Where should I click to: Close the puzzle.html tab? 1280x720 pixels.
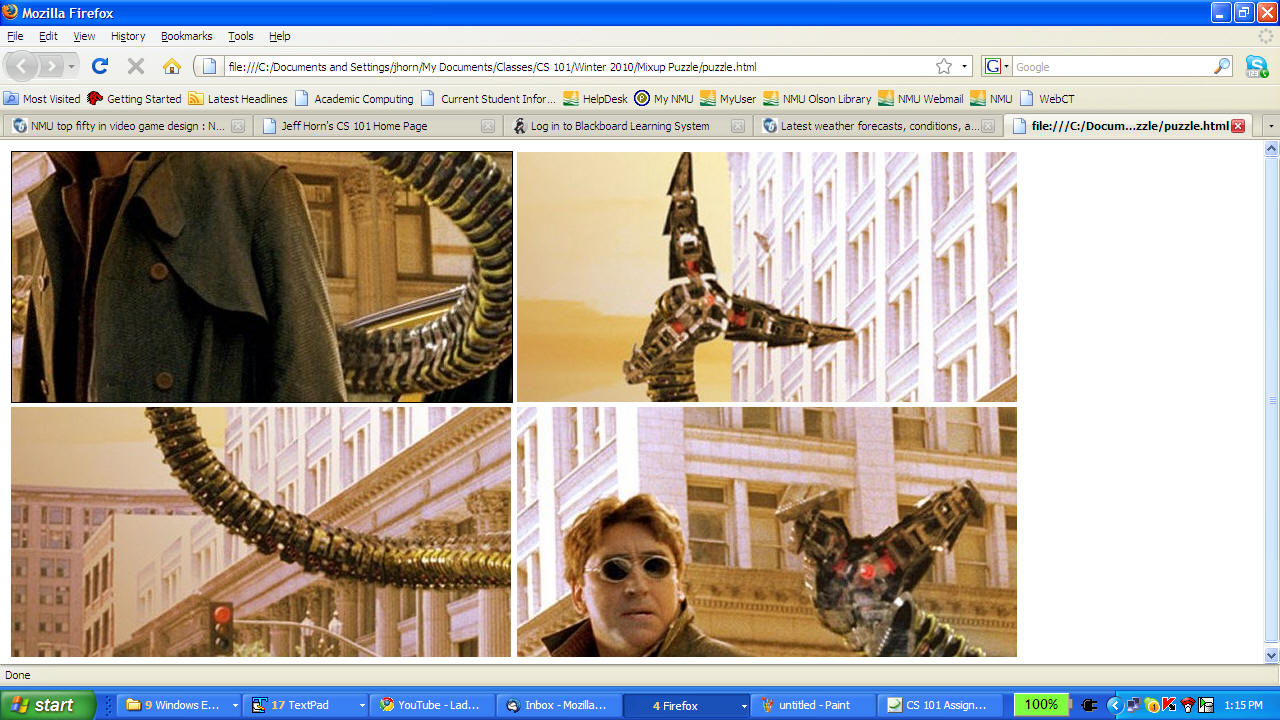pyautogui.click(x=1238, y=126)
